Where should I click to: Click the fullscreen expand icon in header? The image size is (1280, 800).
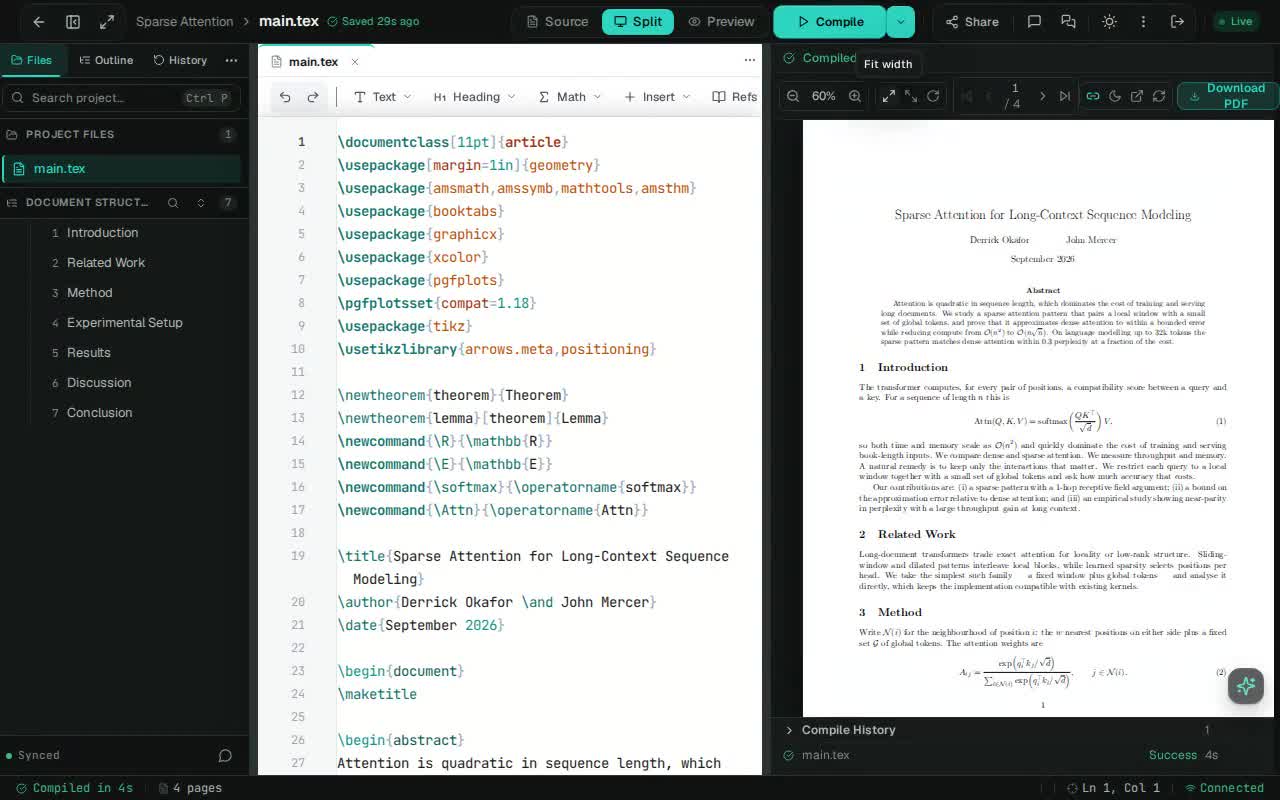[107, 21]
